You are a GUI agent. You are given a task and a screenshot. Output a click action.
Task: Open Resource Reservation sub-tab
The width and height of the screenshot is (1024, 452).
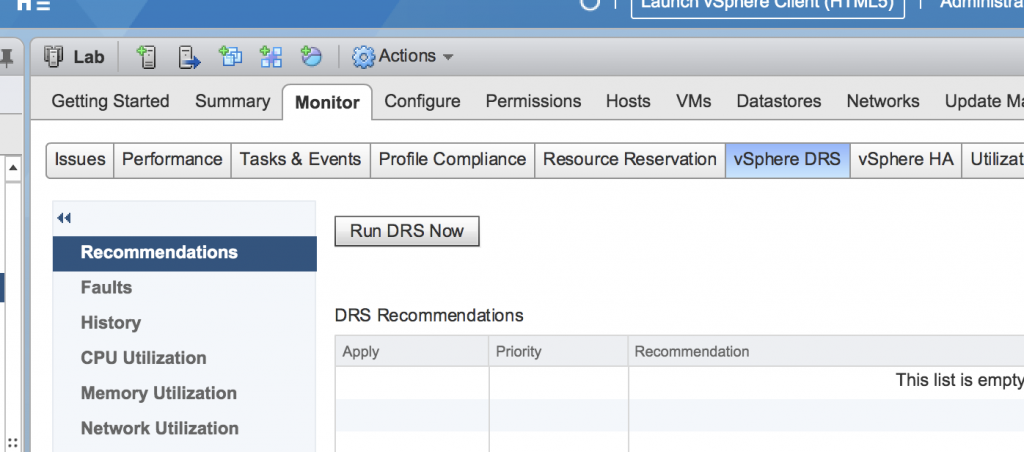630,160
